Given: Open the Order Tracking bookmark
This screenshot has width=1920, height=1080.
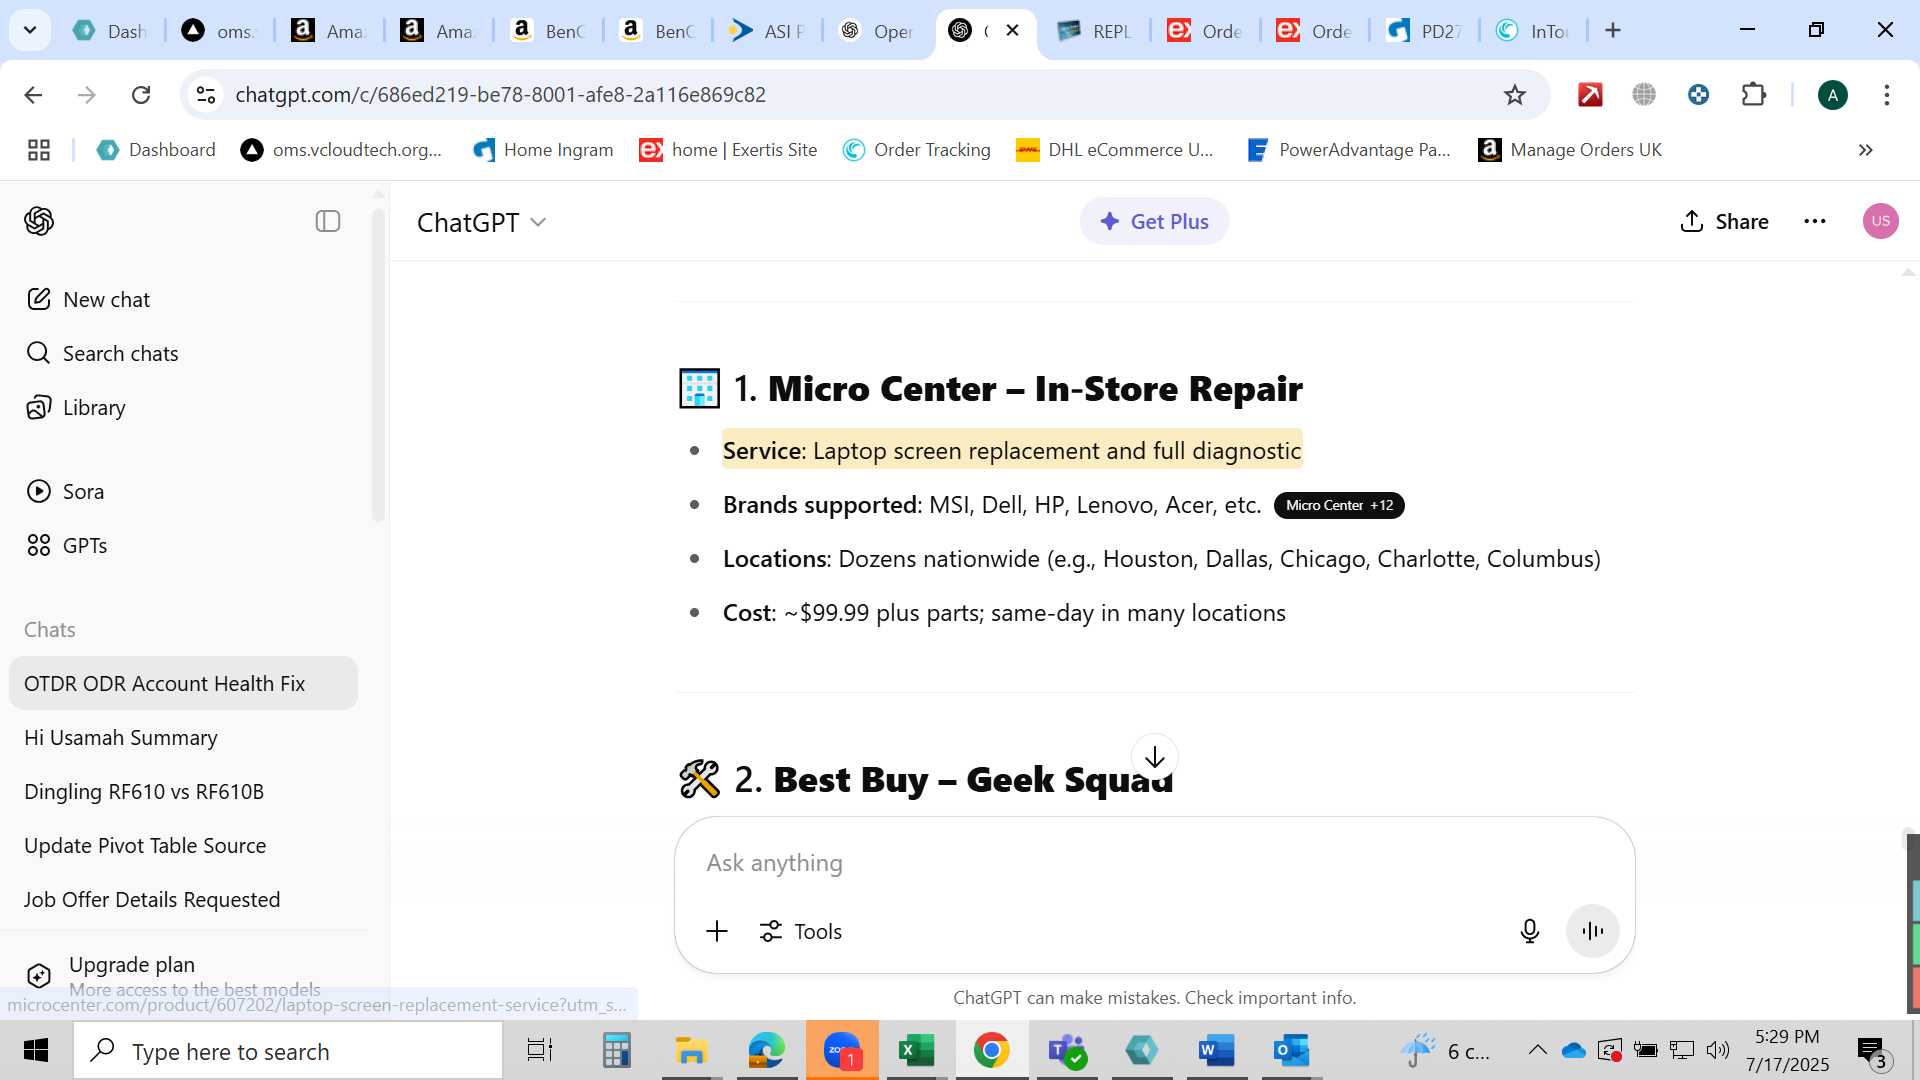Looking at the screenshot, I should 917,150.
